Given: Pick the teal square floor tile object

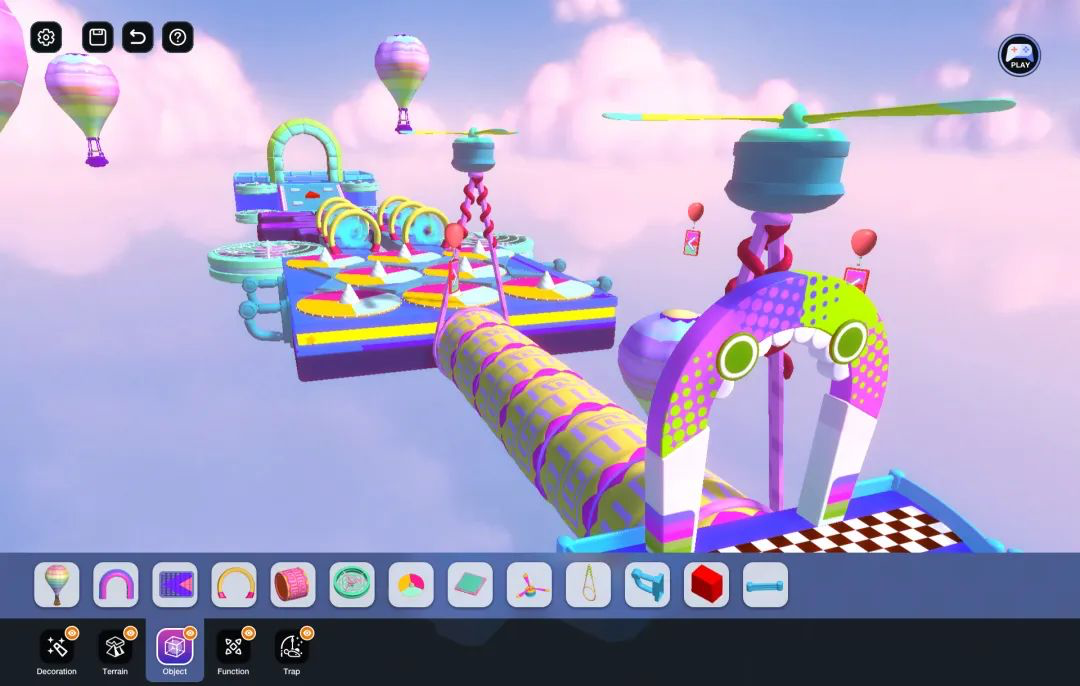Looking at the screenshot, I should coord(470,585).
